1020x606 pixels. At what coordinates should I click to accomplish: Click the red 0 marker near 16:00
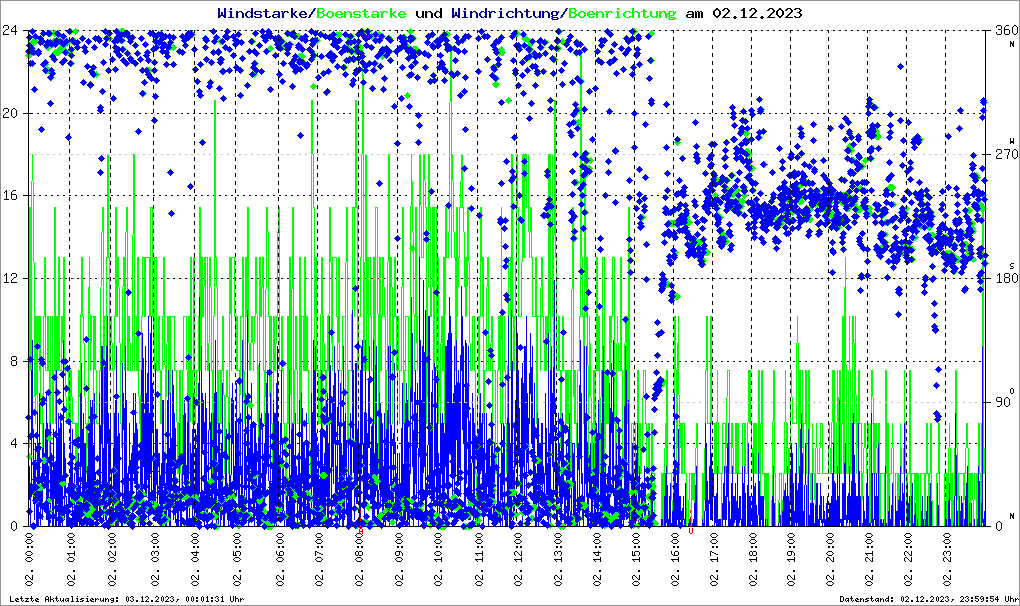pos(690,531)
